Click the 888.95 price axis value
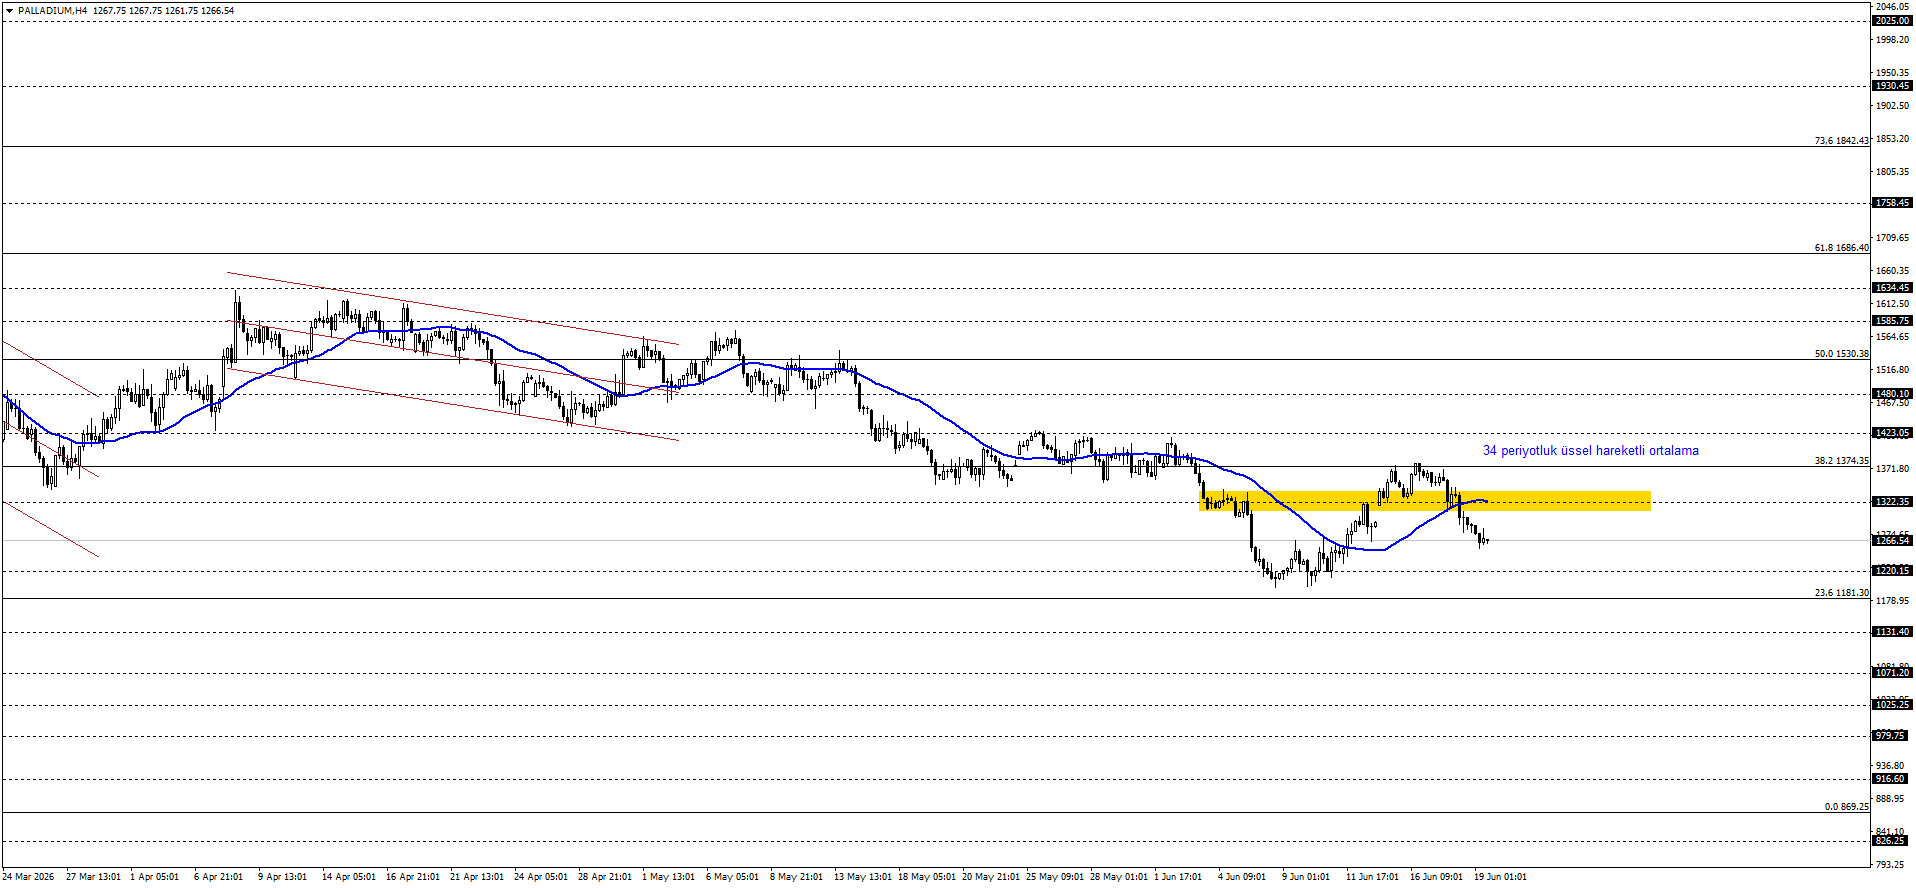 click(x=1892, y=799)
